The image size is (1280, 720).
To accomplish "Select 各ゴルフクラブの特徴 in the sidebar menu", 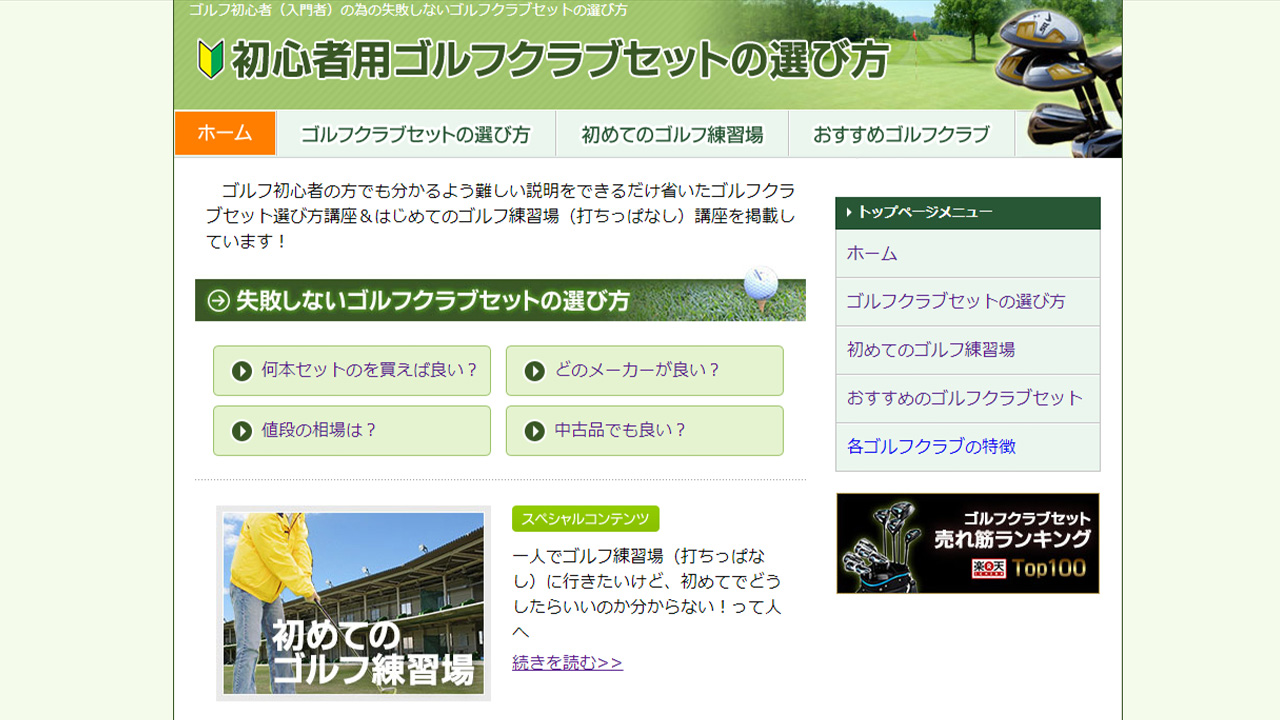I will (968, 446).
